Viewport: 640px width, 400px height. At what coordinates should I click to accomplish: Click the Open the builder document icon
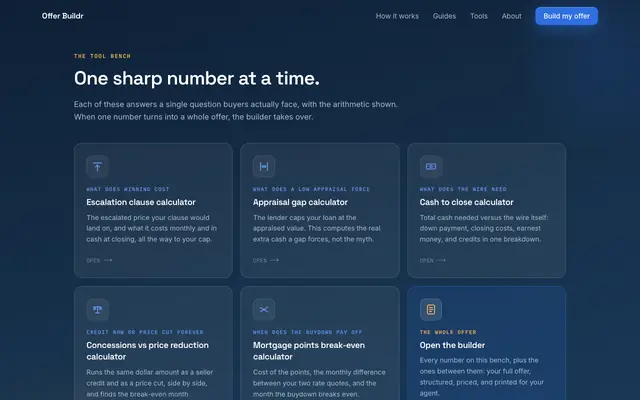click(431, 309)
